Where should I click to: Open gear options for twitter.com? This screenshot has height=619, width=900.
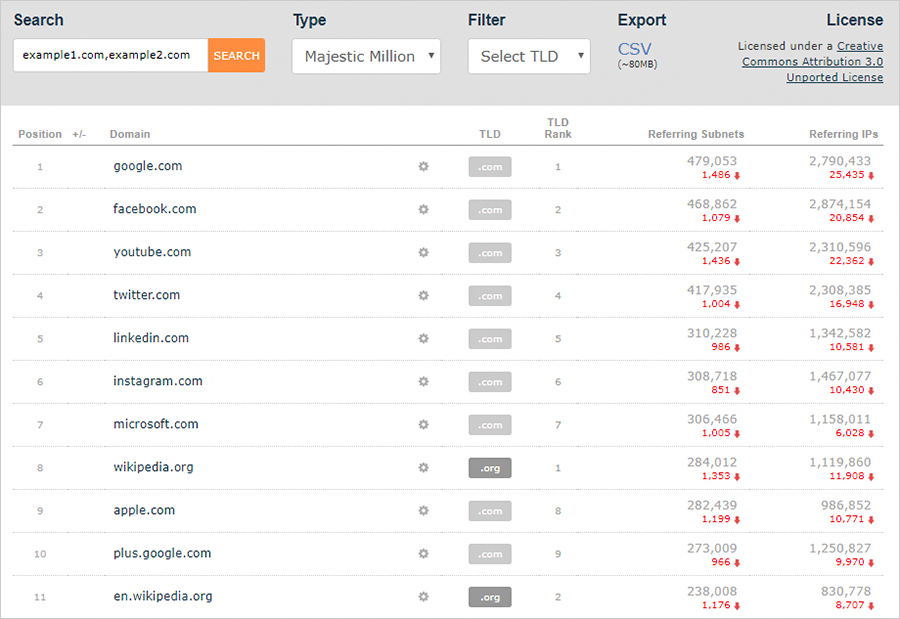pyautogui.click(x=424, y=296)
